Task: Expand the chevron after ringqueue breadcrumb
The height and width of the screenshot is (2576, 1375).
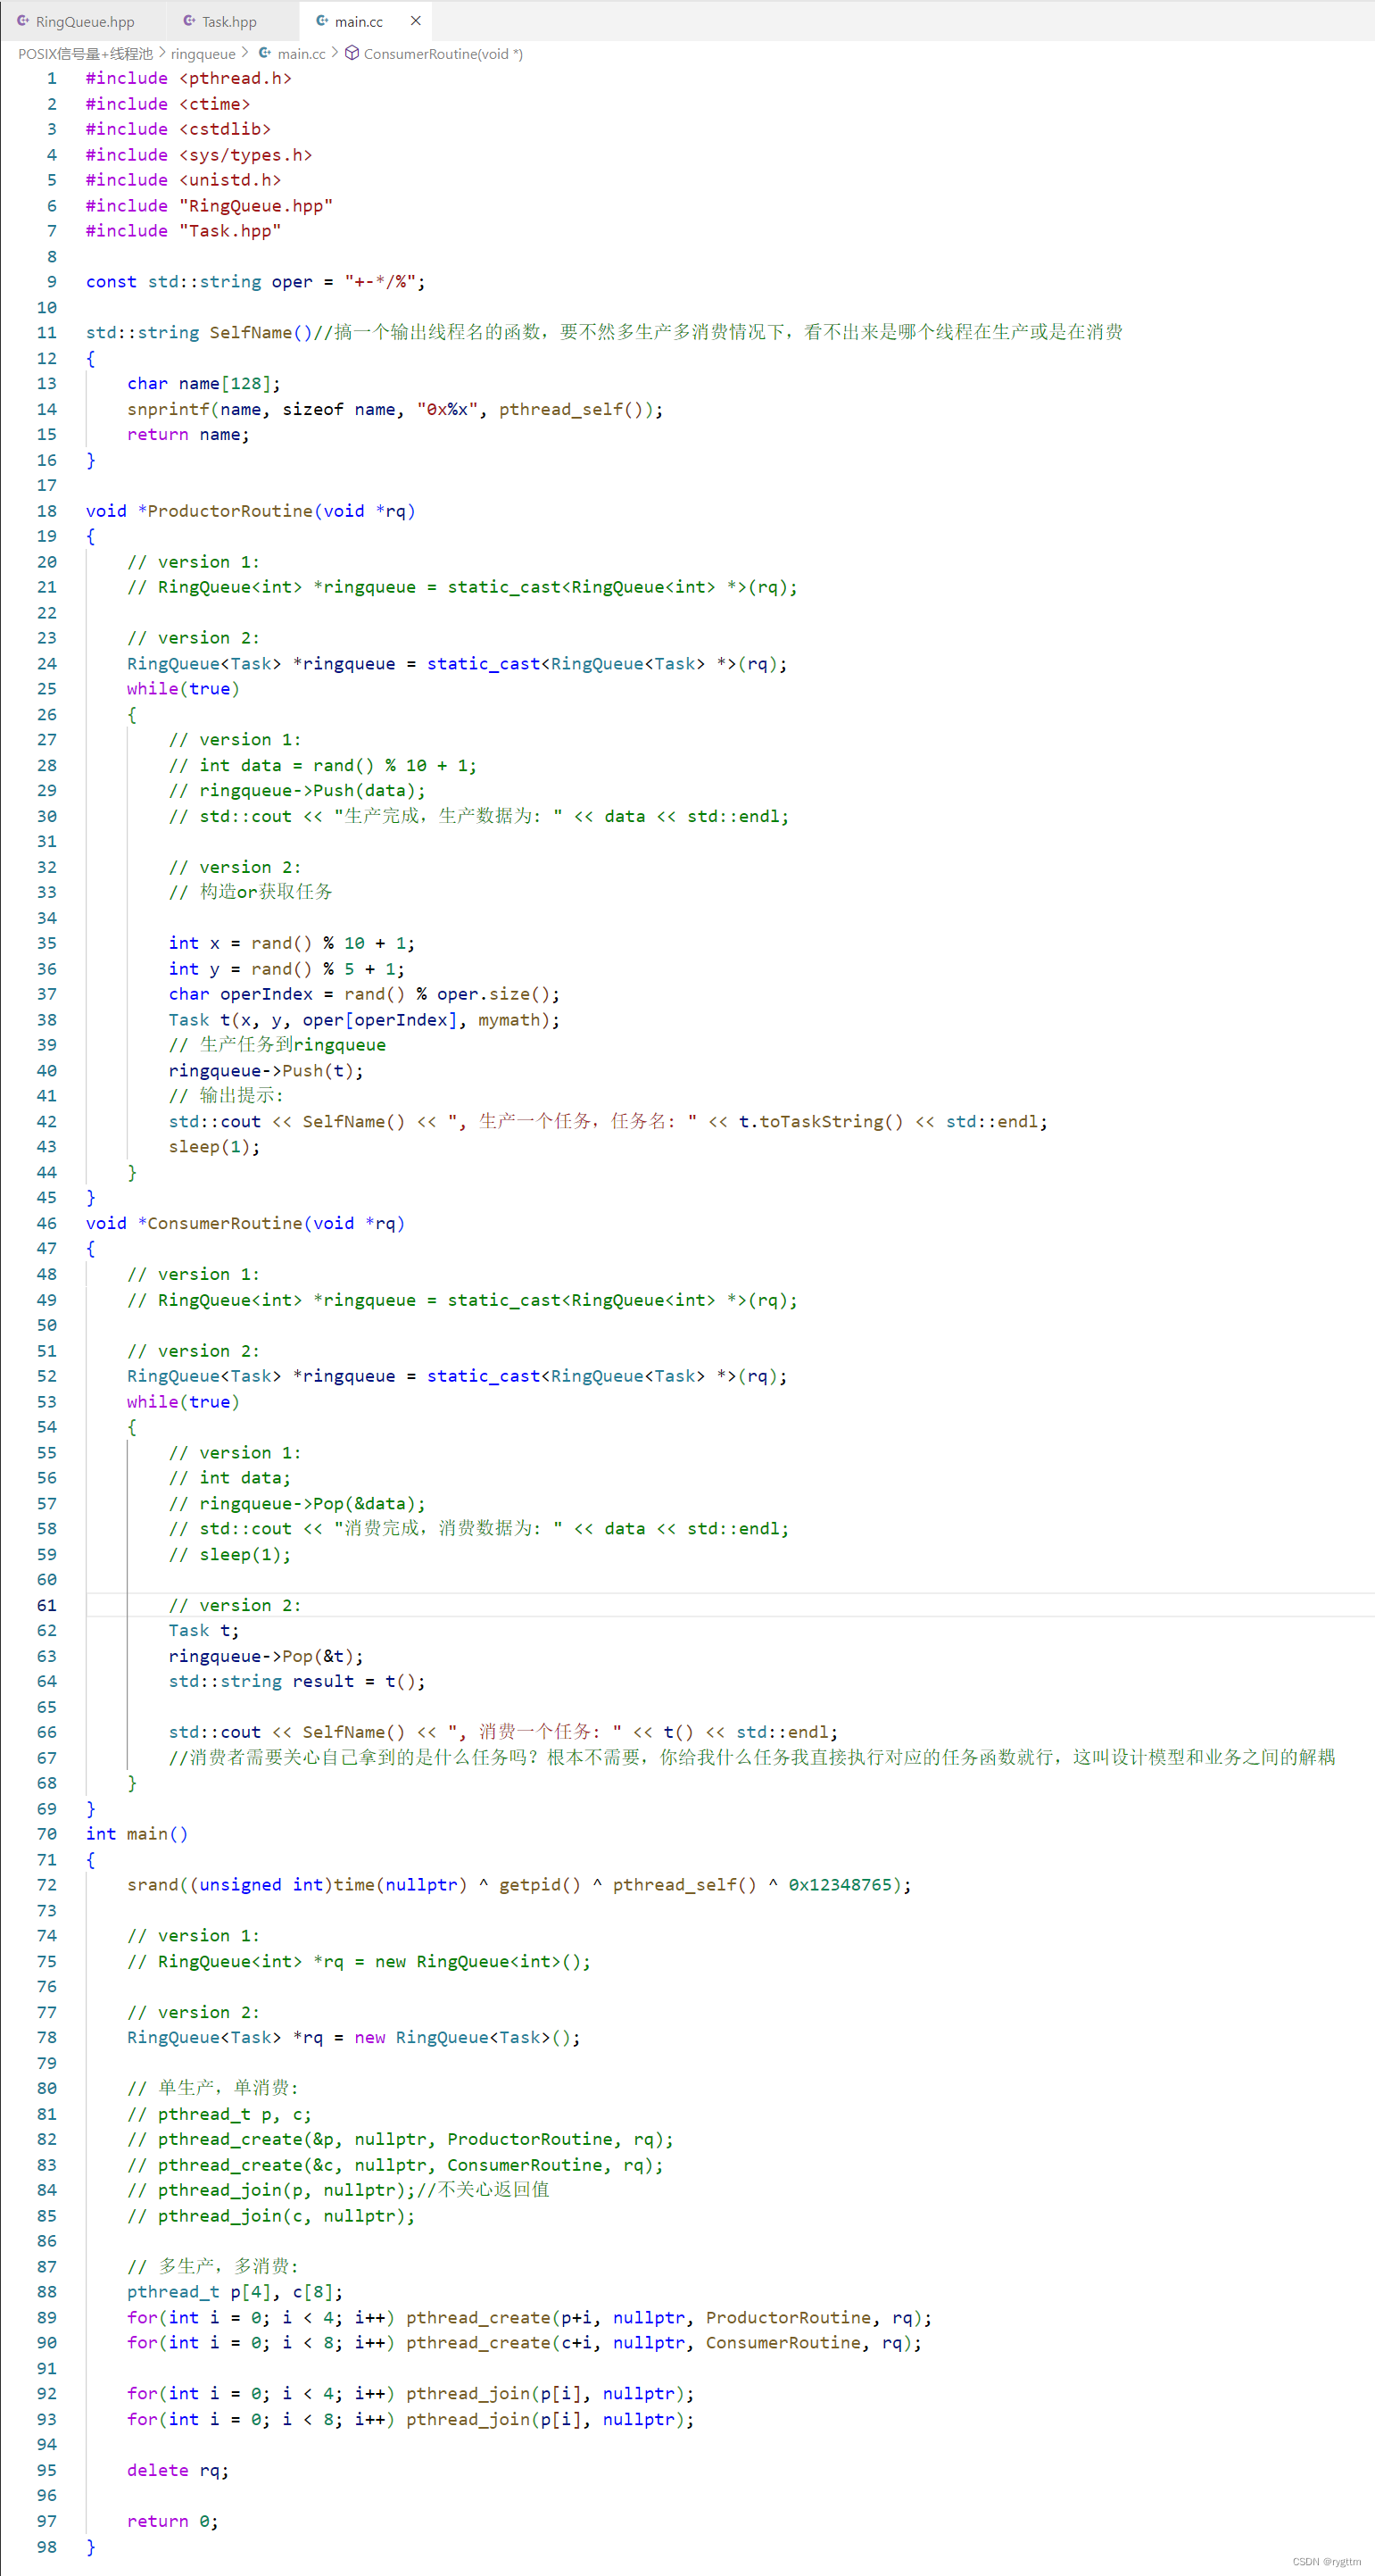Action: point(245,53)
